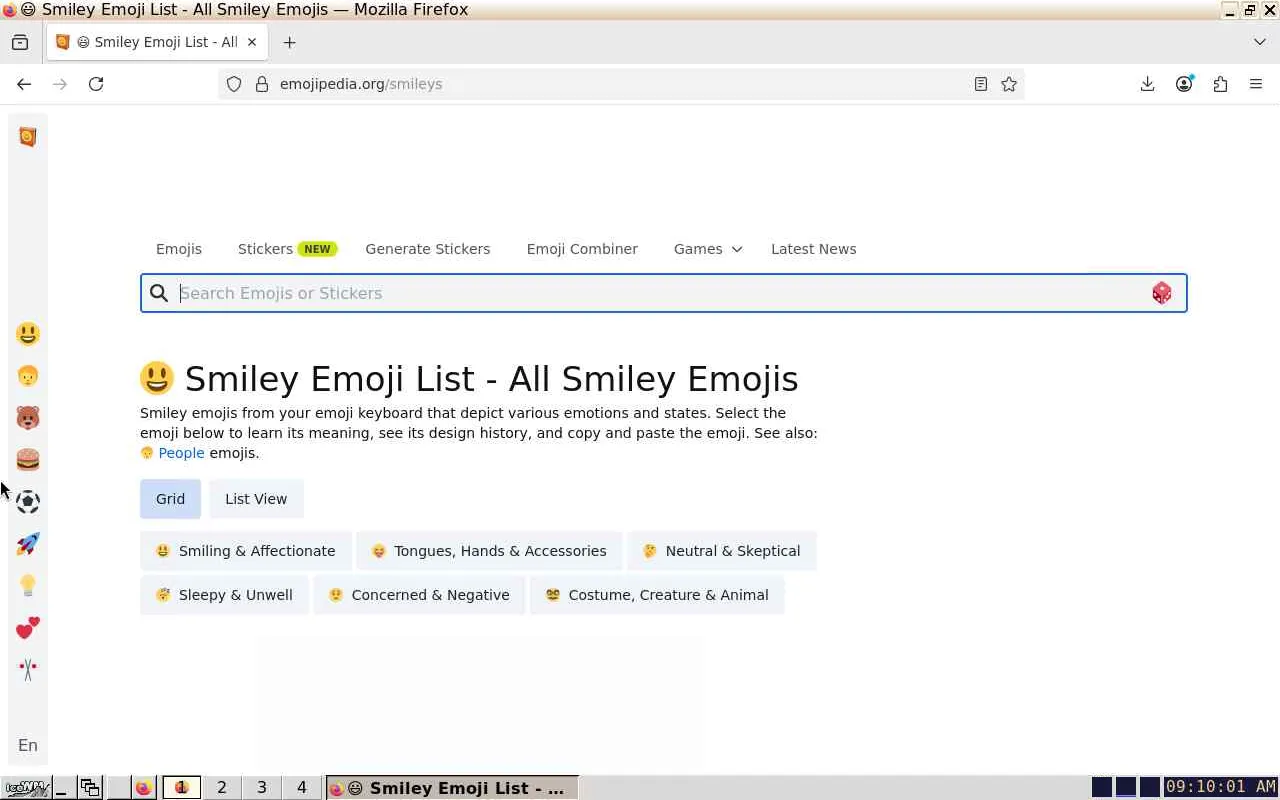
Task: Click the Search Emojis or Stickers field
Action: coord(664,293)
